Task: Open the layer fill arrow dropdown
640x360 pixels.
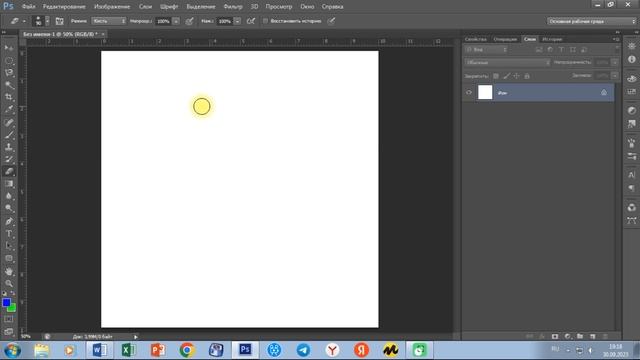Action: [615, 76]
